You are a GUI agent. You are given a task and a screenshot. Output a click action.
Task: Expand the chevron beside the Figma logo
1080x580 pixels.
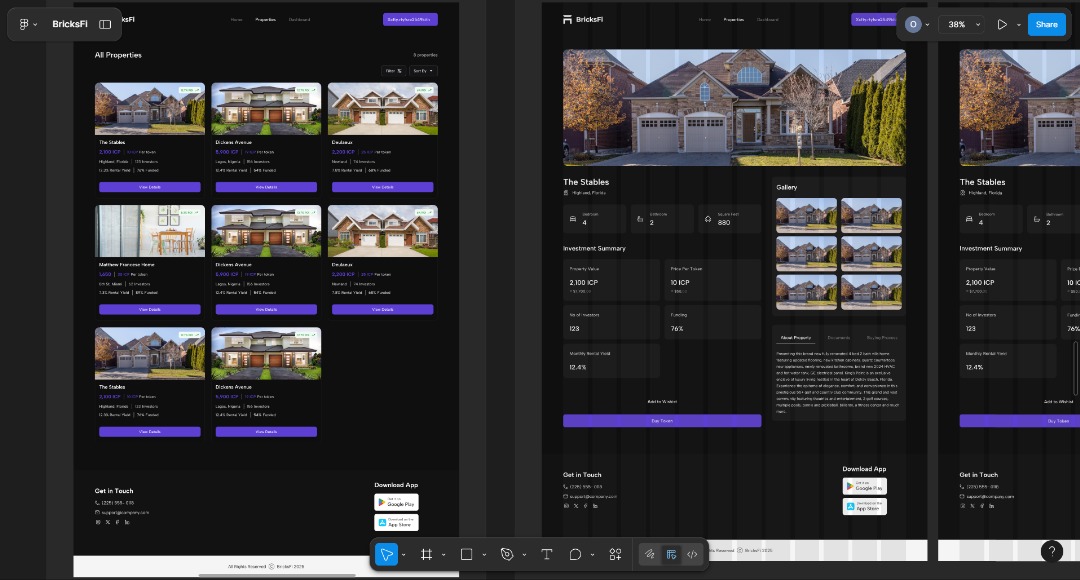[35, 25]
